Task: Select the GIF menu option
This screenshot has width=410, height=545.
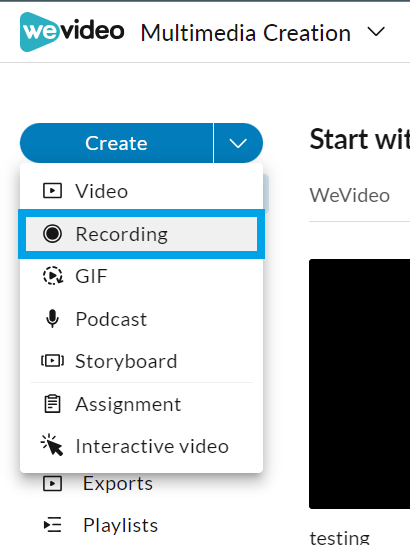Action: tap(141, 276)
